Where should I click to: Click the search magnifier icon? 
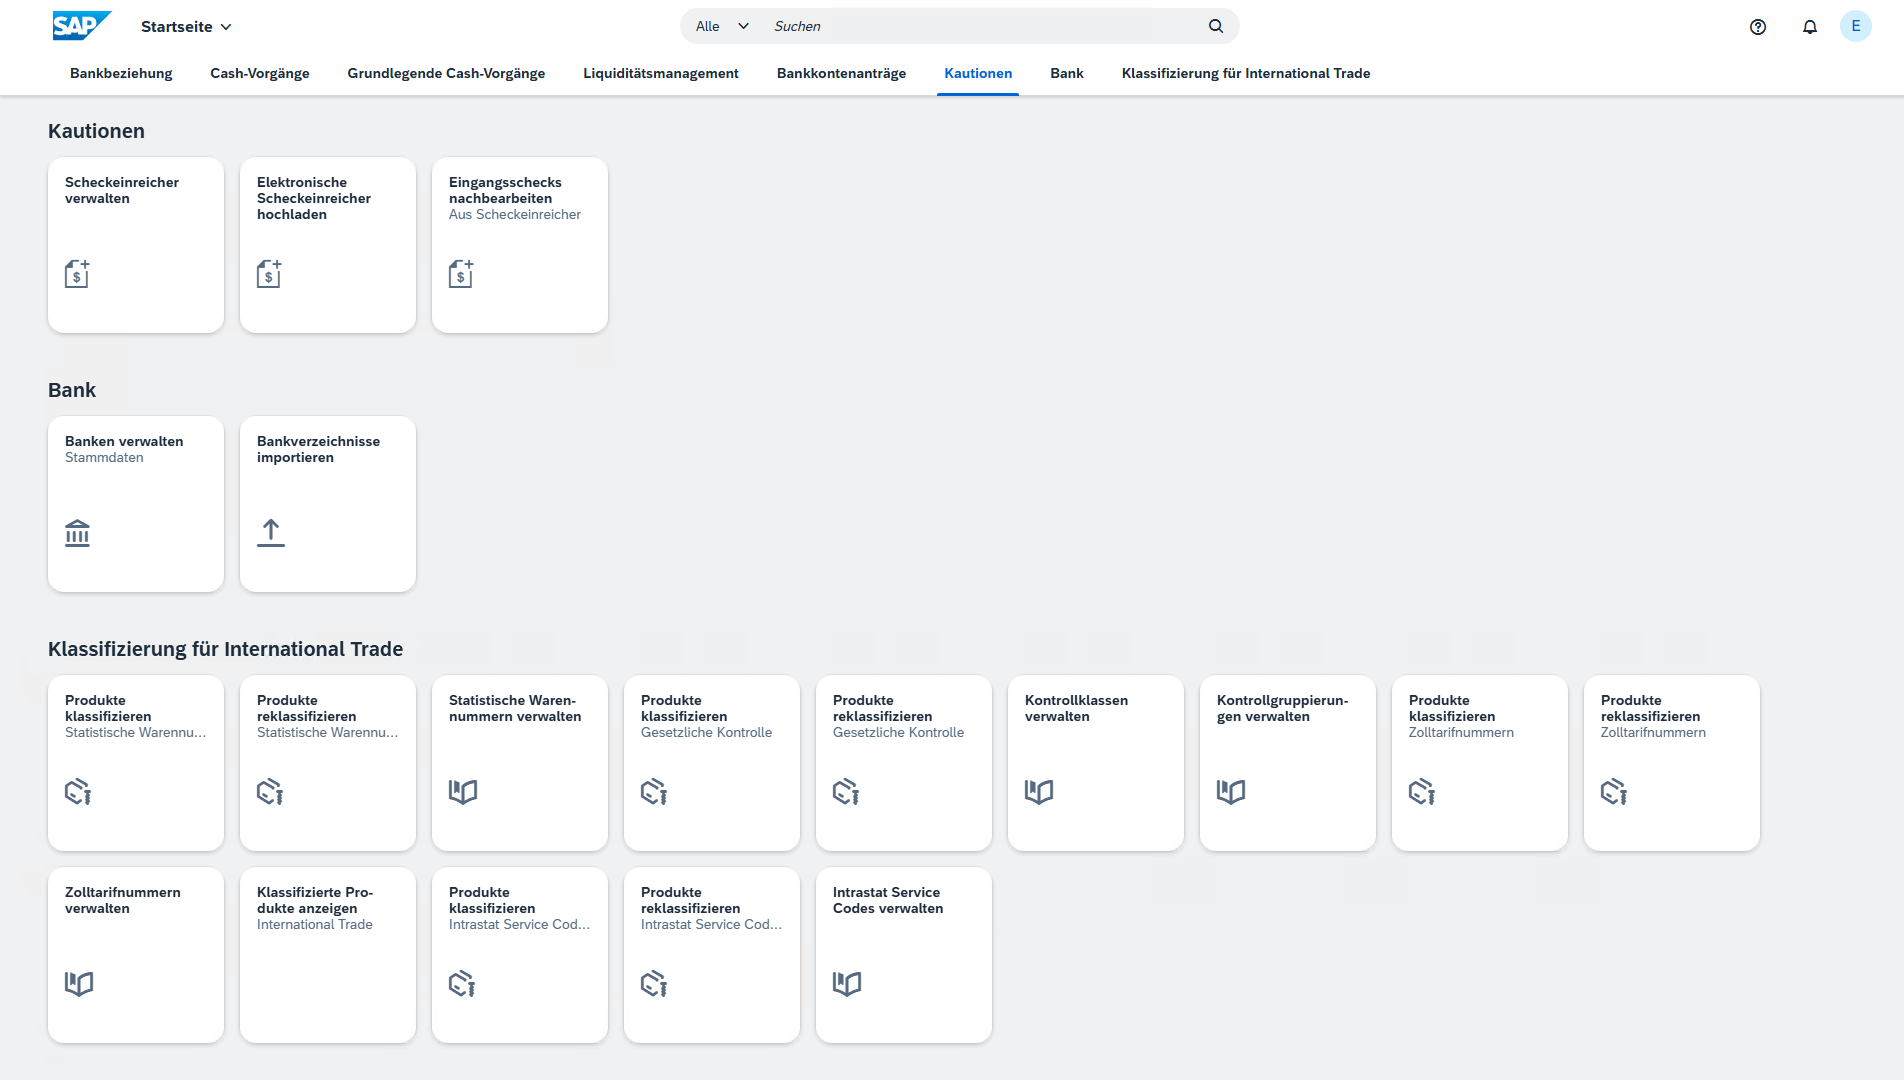(x=1216, y=26)
